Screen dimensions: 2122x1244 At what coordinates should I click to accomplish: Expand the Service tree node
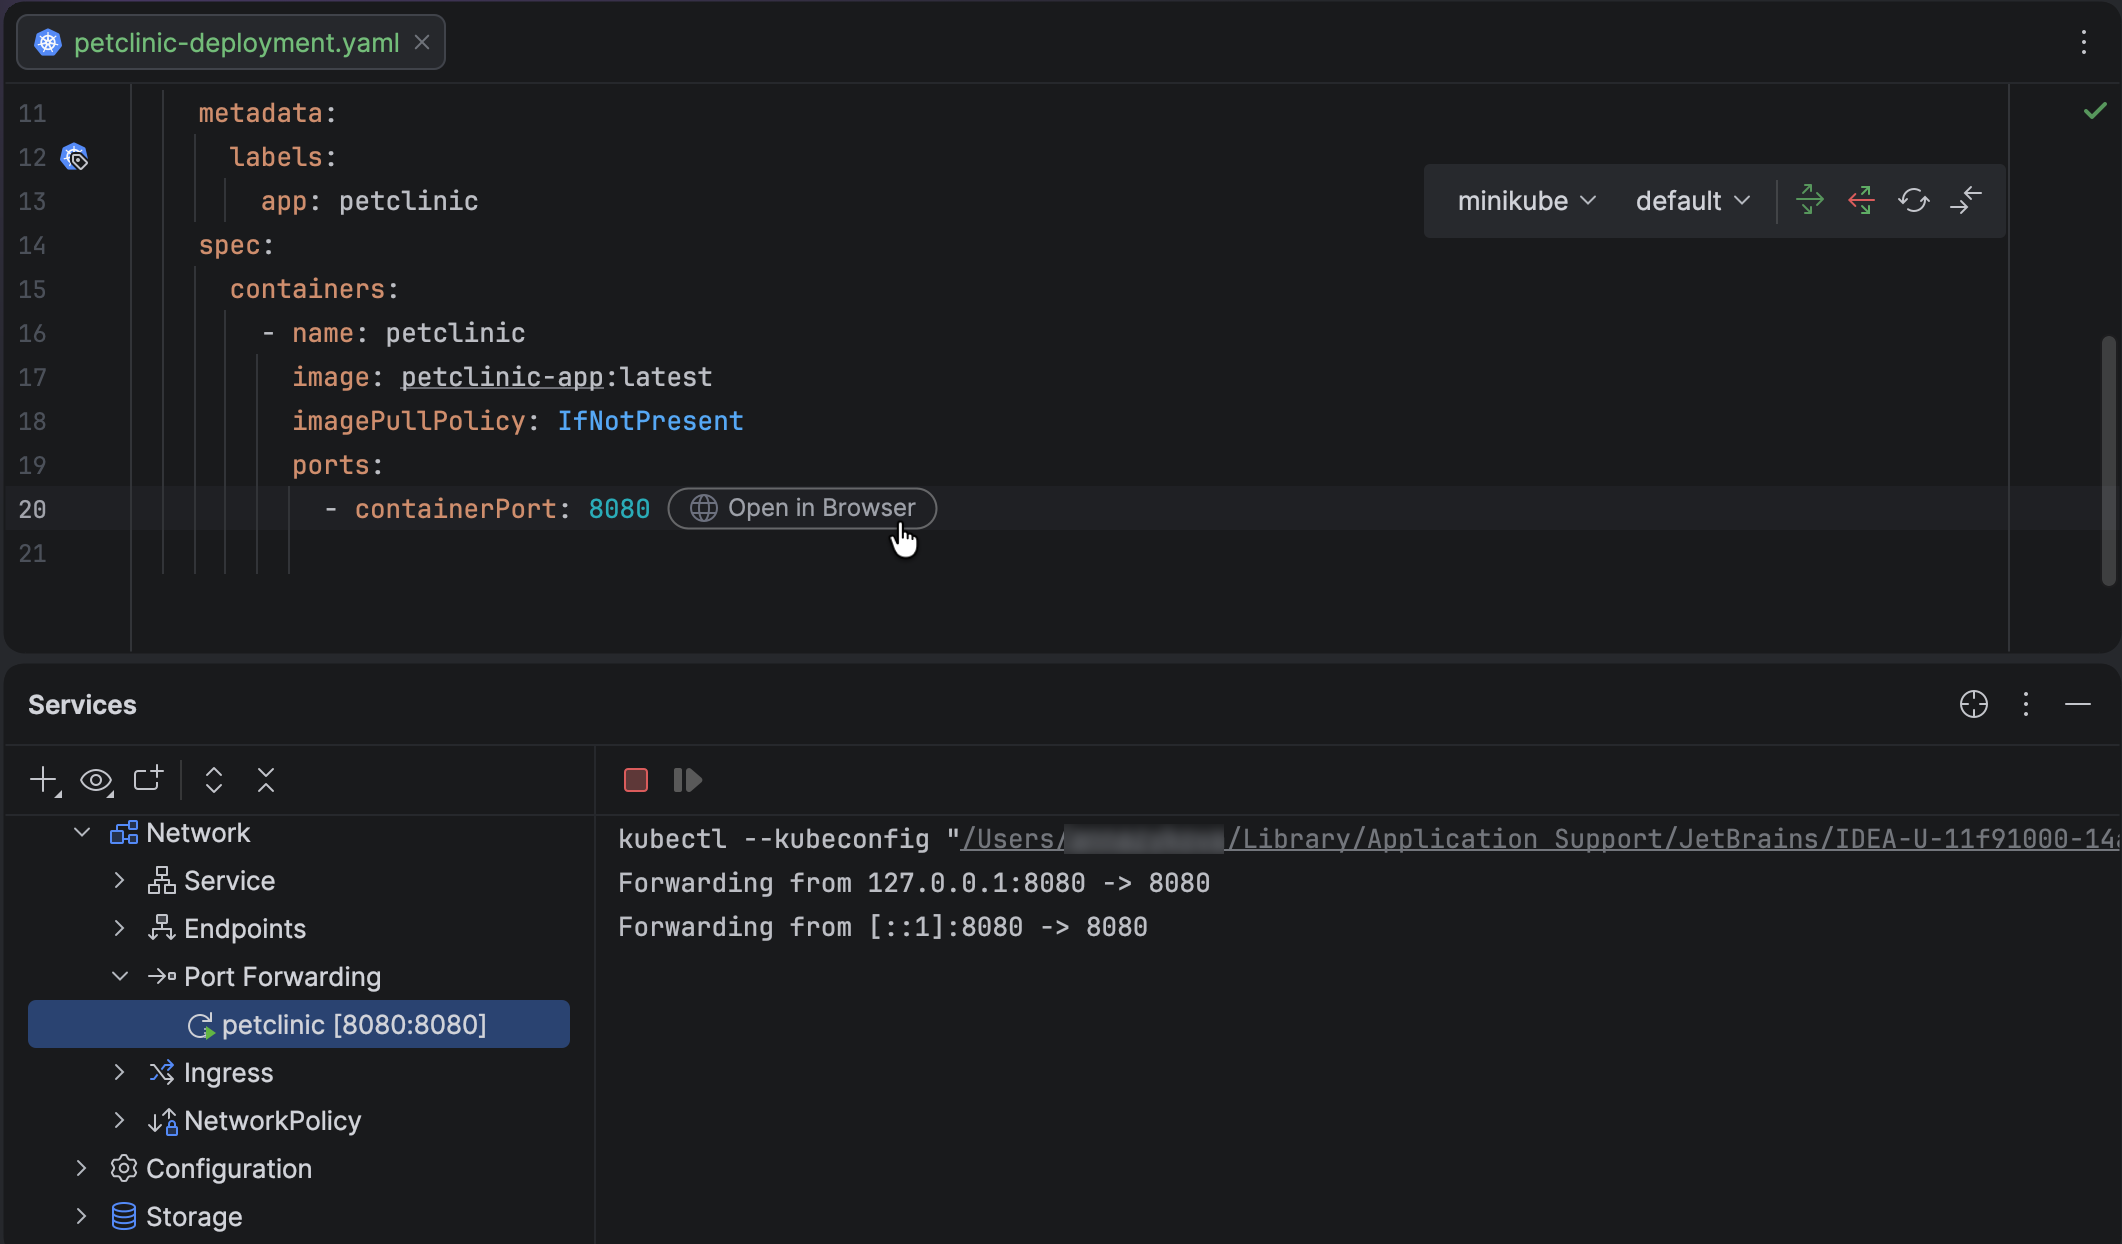coord(120,880)
